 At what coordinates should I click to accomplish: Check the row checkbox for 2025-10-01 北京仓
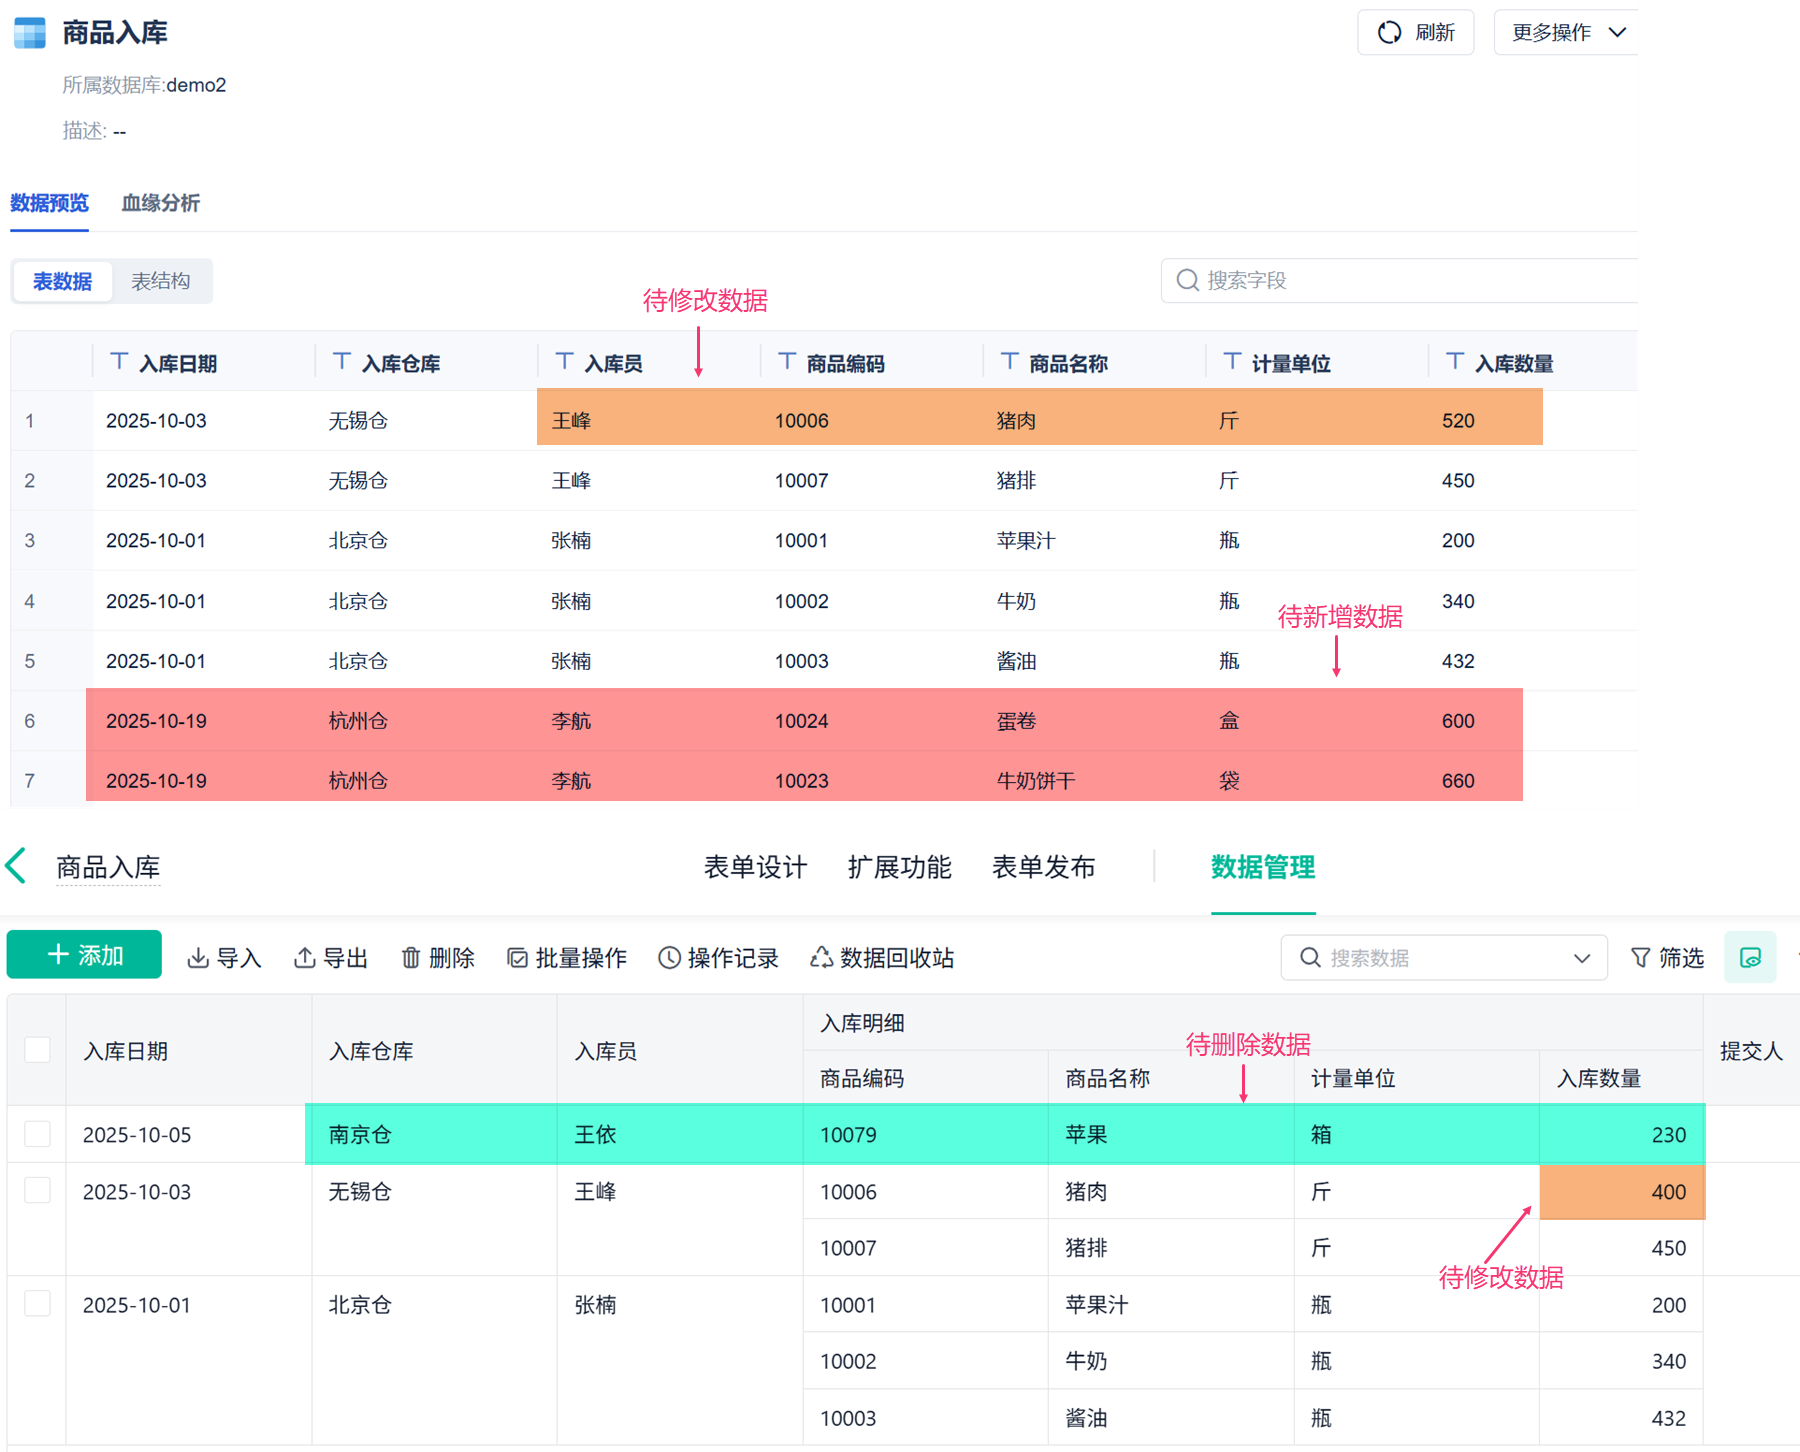pyautogui.click(x=38, y=1303)
